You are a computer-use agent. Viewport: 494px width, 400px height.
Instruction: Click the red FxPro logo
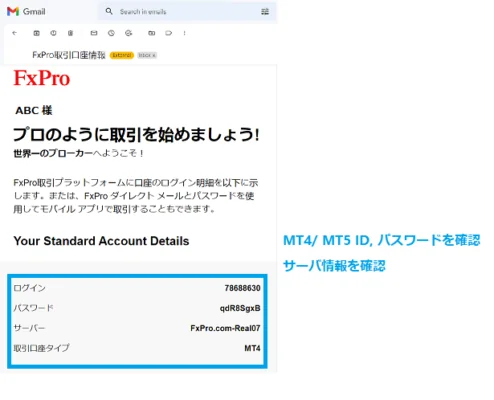(42, 78)
